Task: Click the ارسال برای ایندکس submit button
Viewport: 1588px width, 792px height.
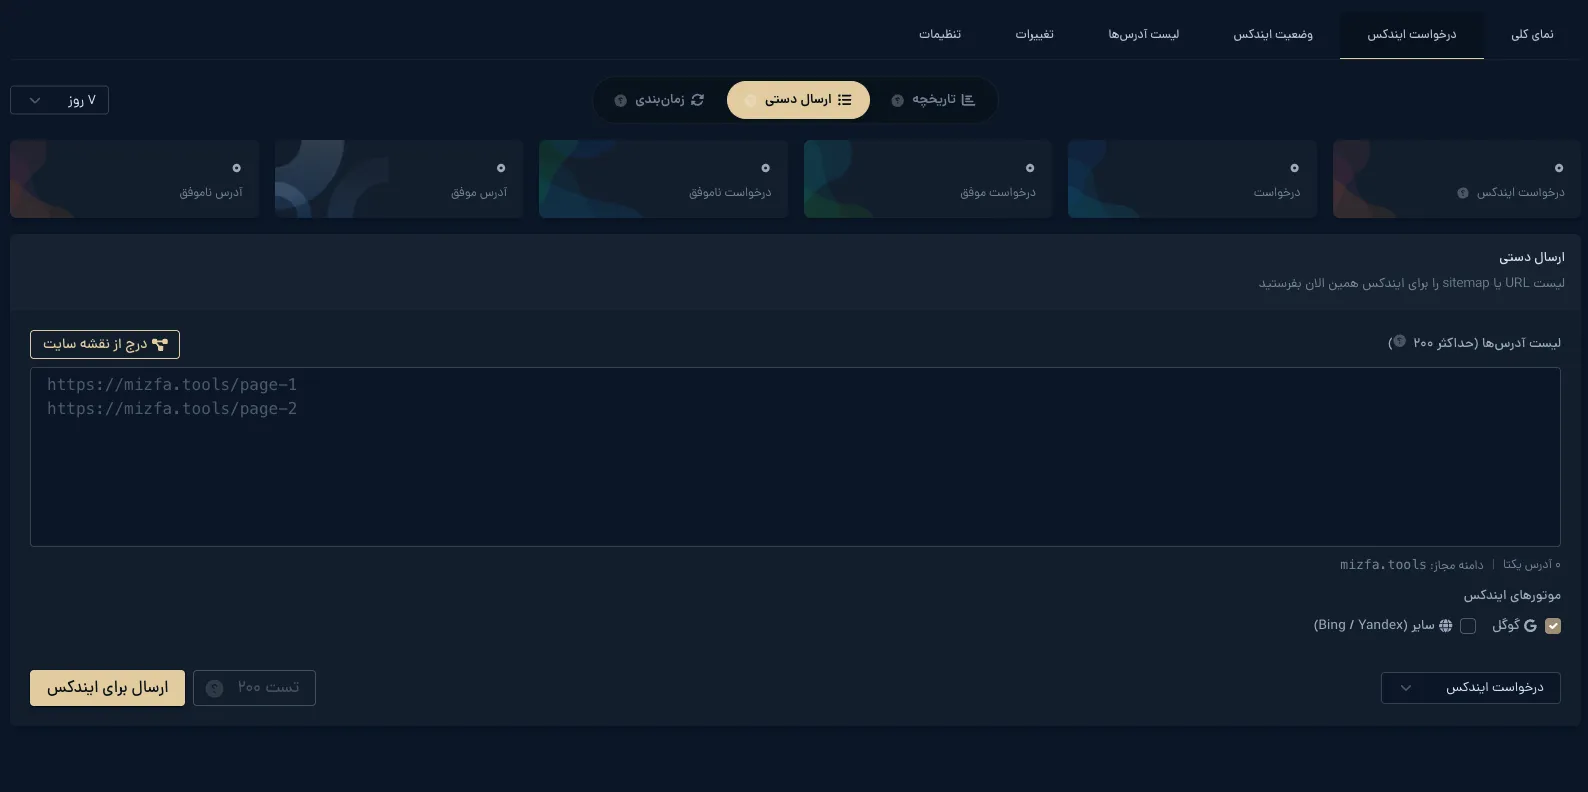Action: point(107,688)
